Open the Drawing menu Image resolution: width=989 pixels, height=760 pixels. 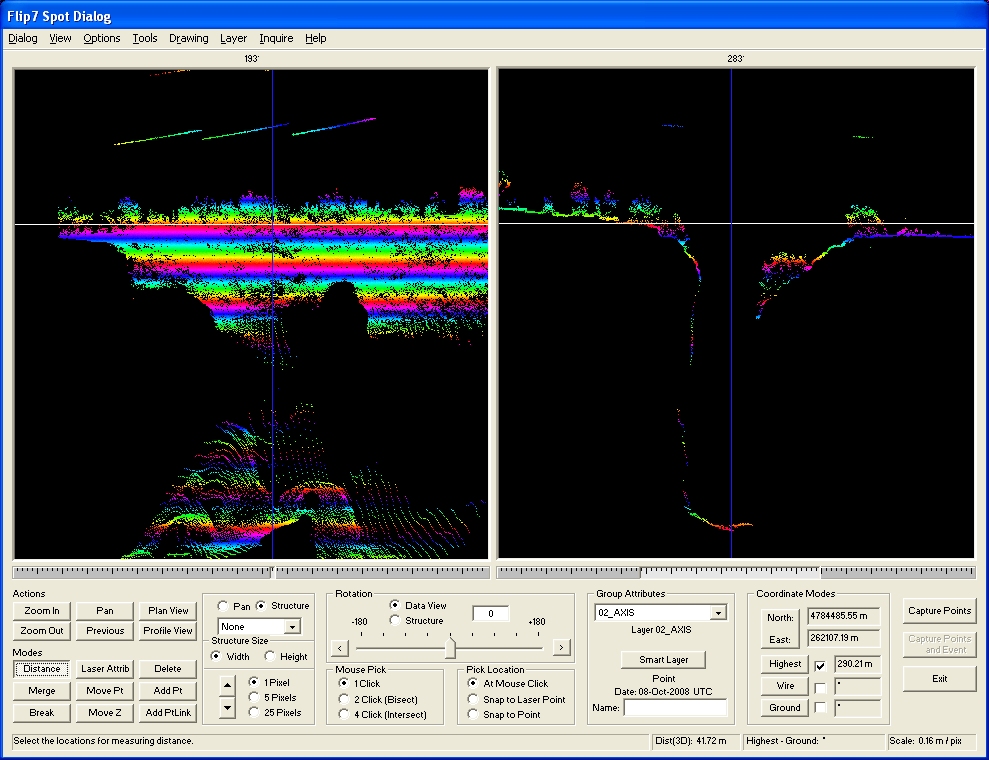188,38
